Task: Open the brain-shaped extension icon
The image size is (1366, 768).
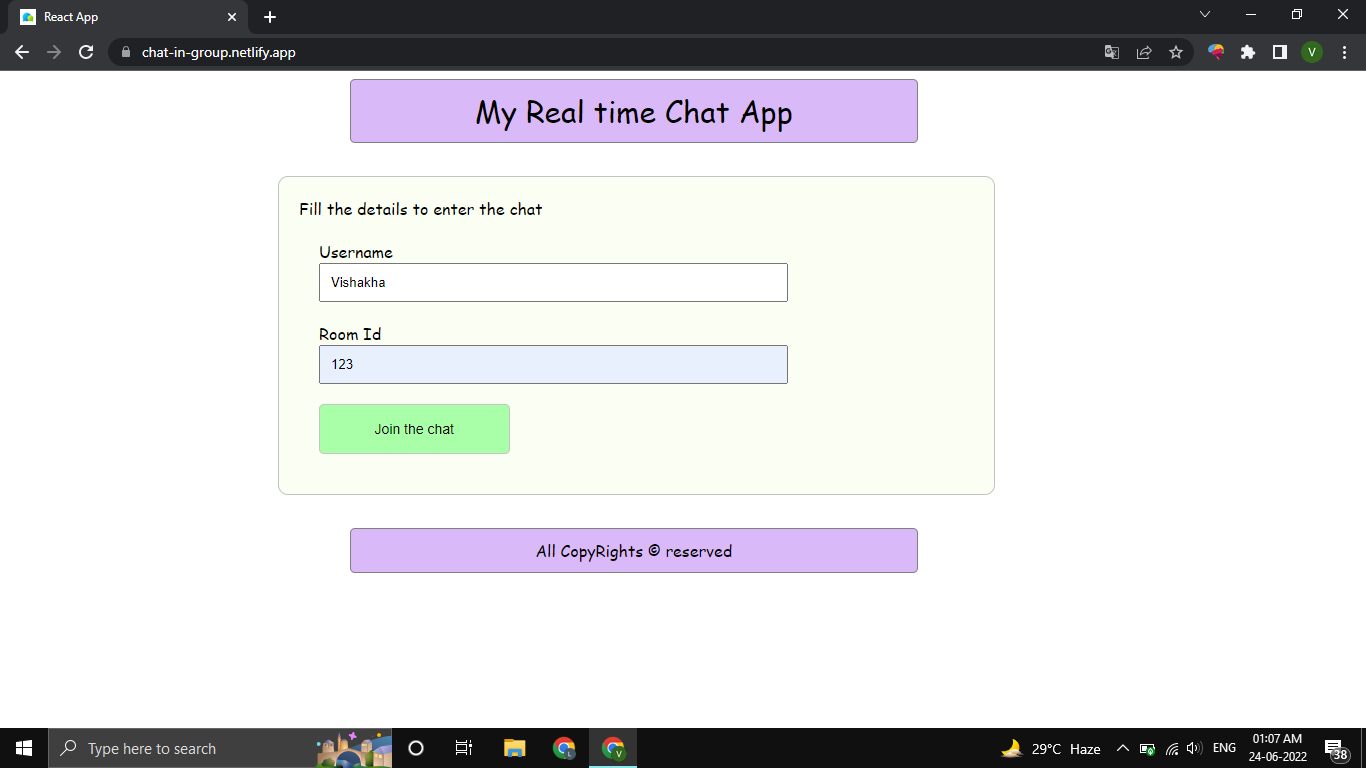Action: coord(1216,52)
